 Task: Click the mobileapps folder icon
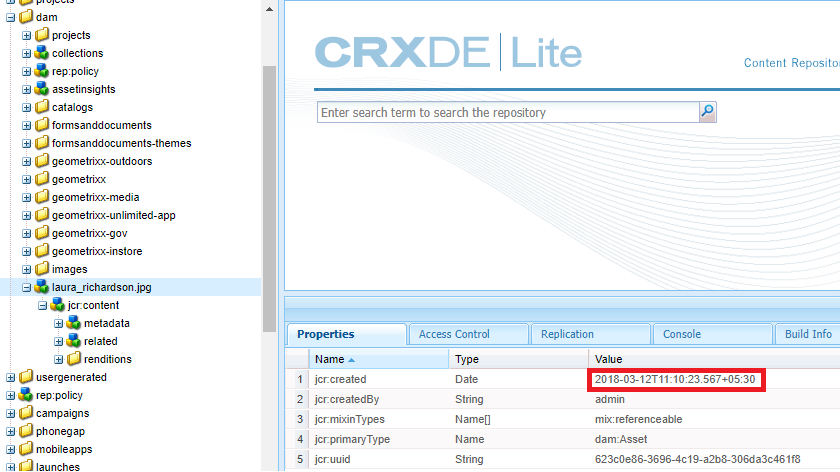(26, 449)
